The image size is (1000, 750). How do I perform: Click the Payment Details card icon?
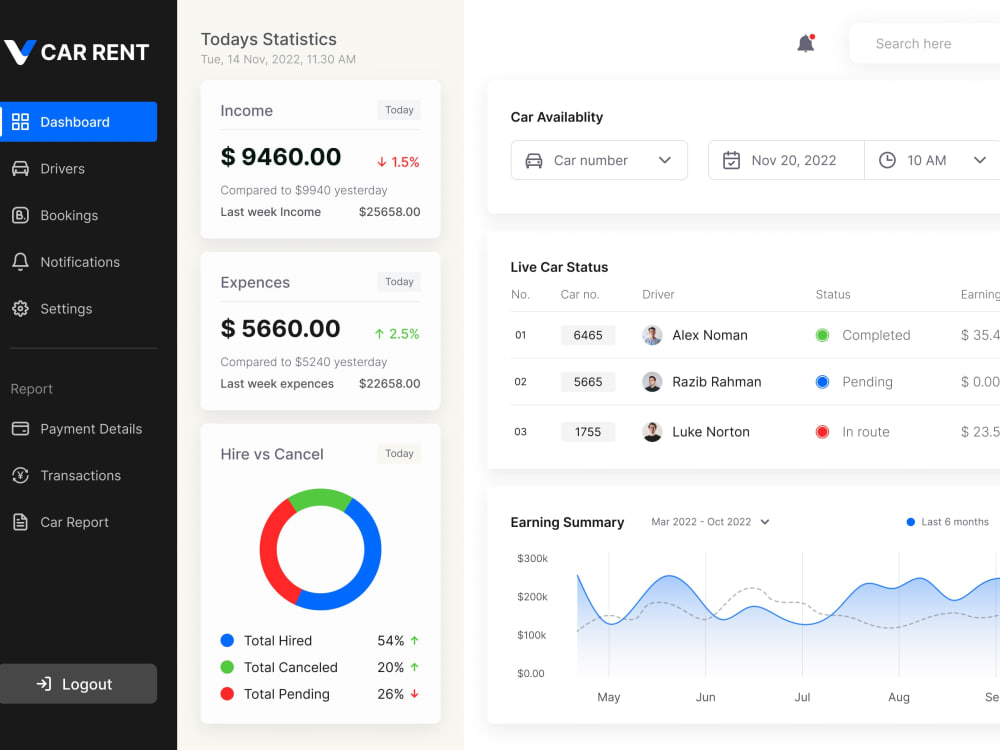(20, 429)
